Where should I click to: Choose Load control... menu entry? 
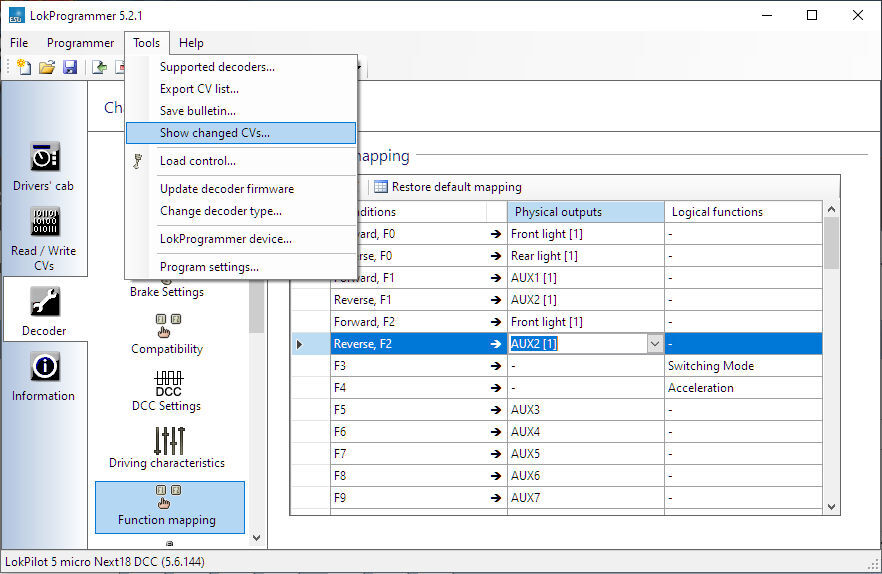pyautogui.click(x=241, y=161)
